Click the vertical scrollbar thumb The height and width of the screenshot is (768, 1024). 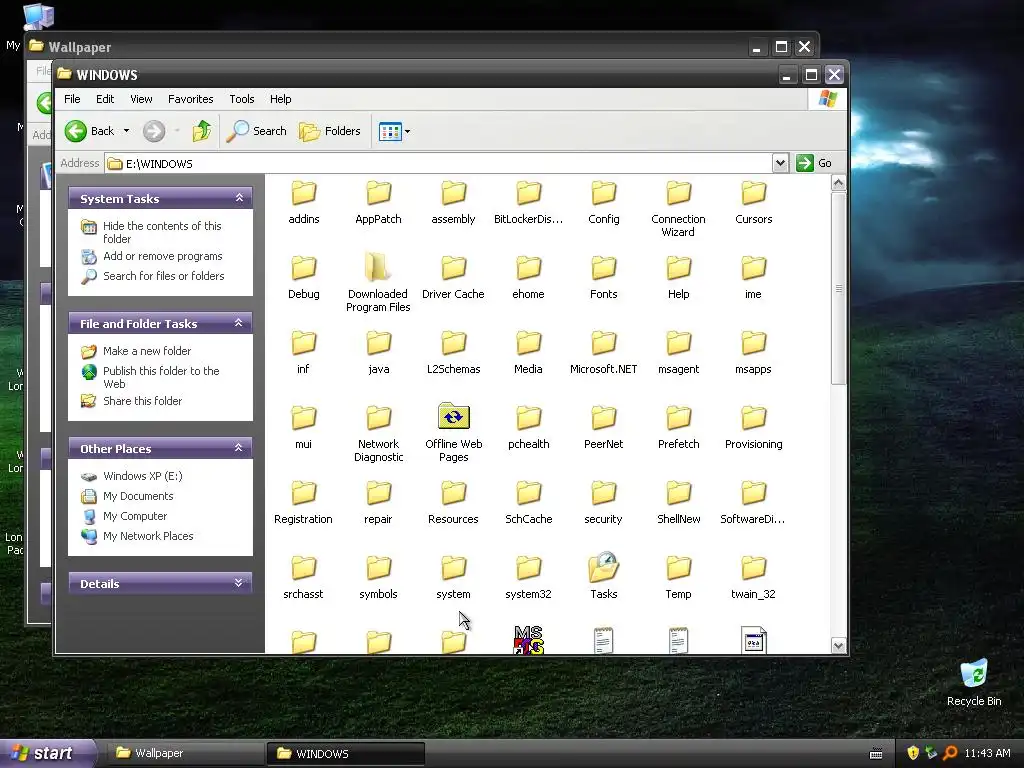839,288
